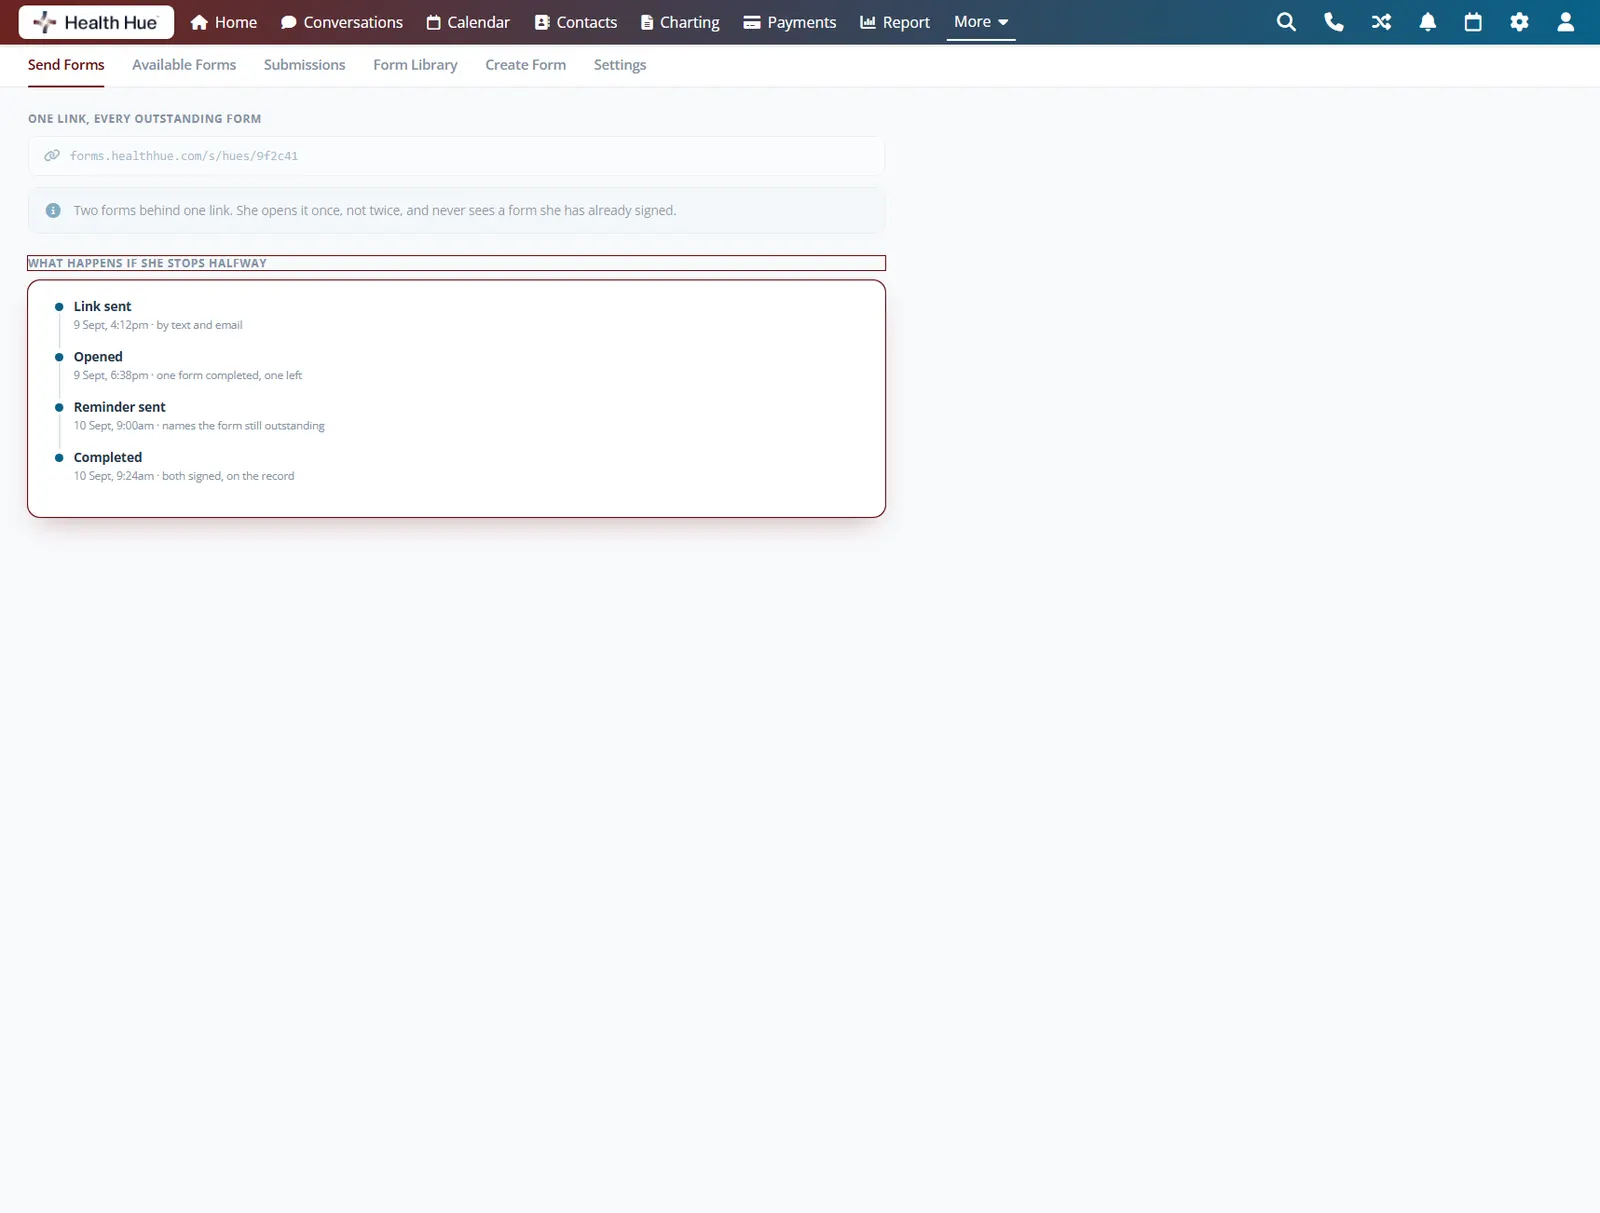Image resolution: width=1600 pixels, height=1213 pixels.
Task: Open Charting section
Action: [x=680, y=22]
